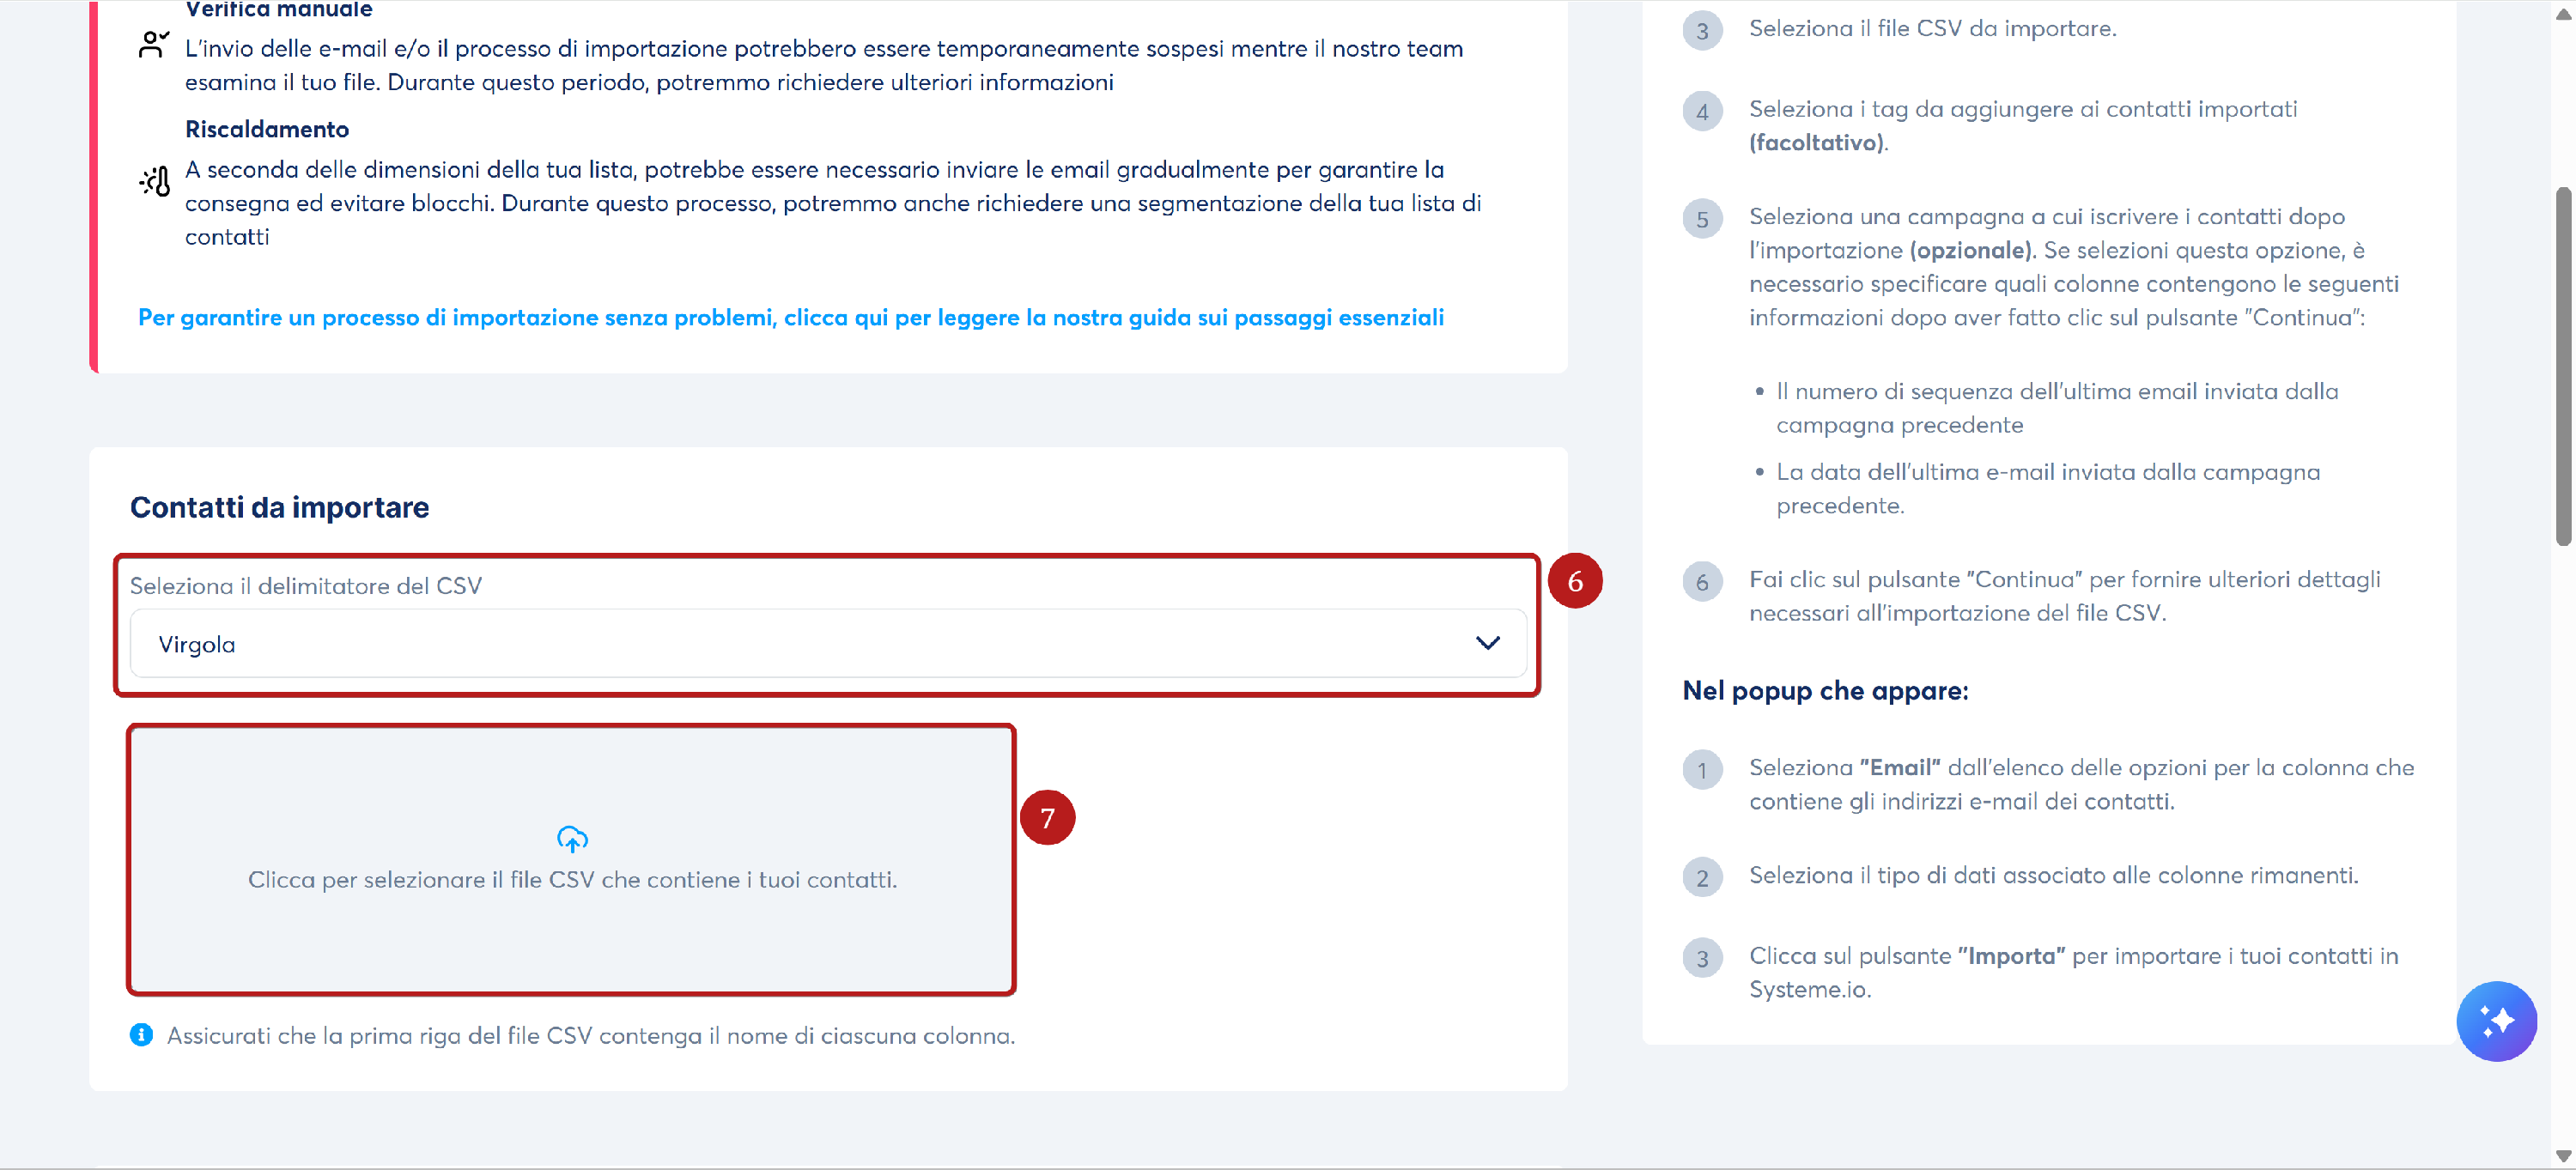Open the essential steps import guide link
The height and width of the screenshot is (1170, 2576).
click(x=790, y=317)
